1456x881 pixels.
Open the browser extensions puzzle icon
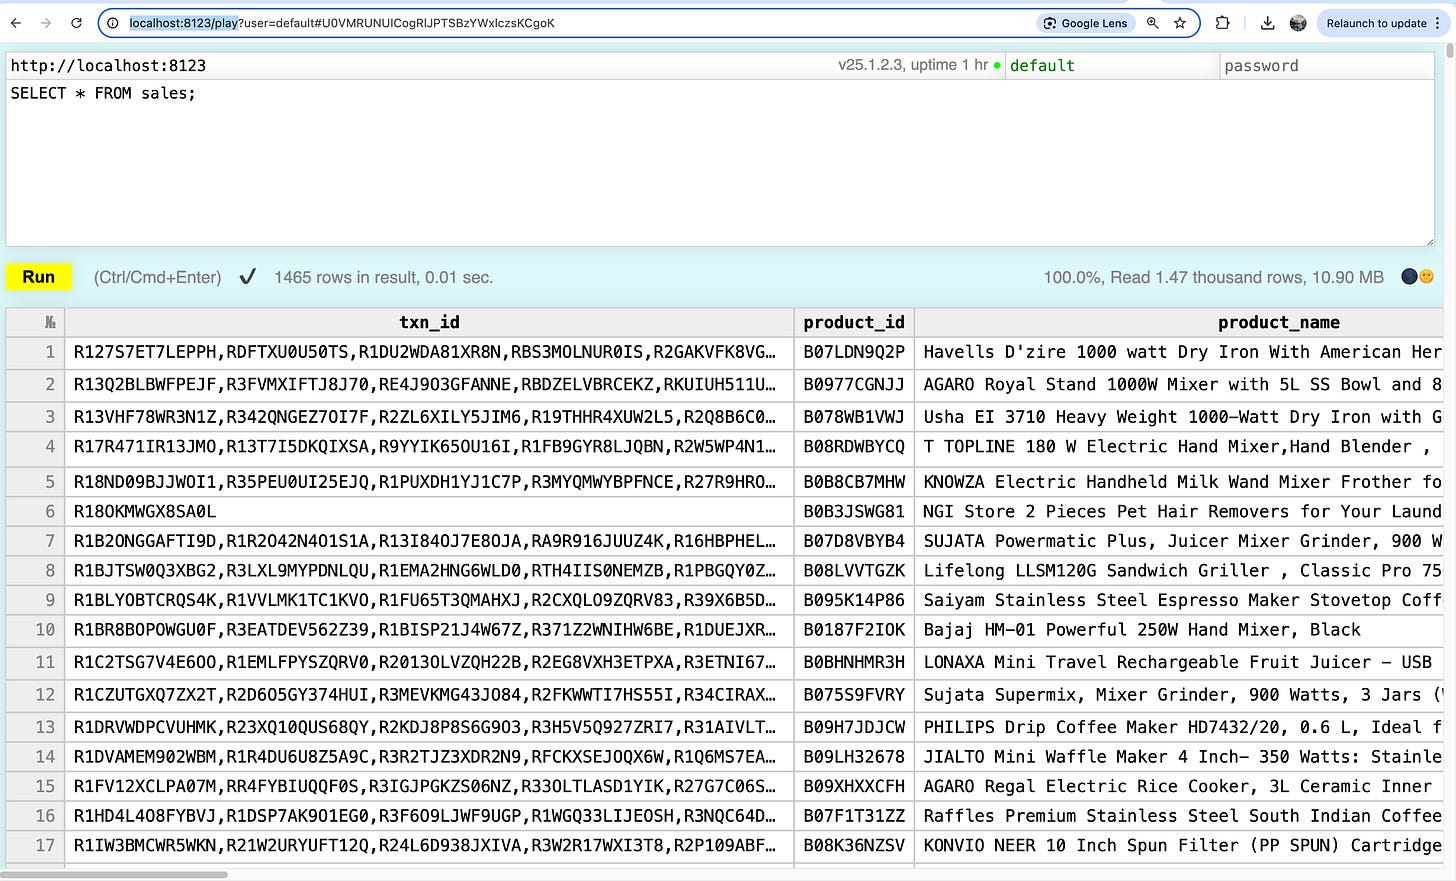1222,23
